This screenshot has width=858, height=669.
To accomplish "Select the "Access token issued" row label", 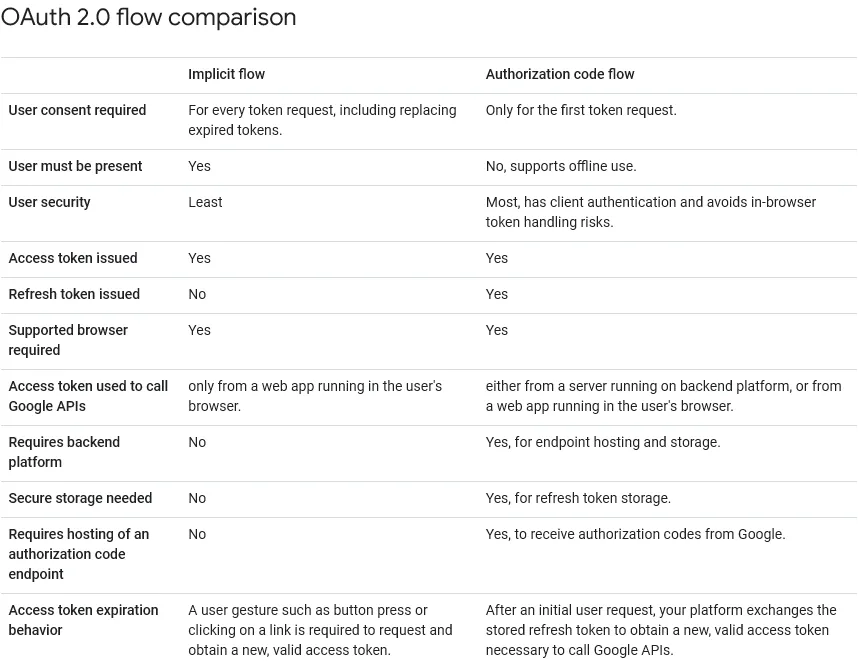I will tap(73, 258).
